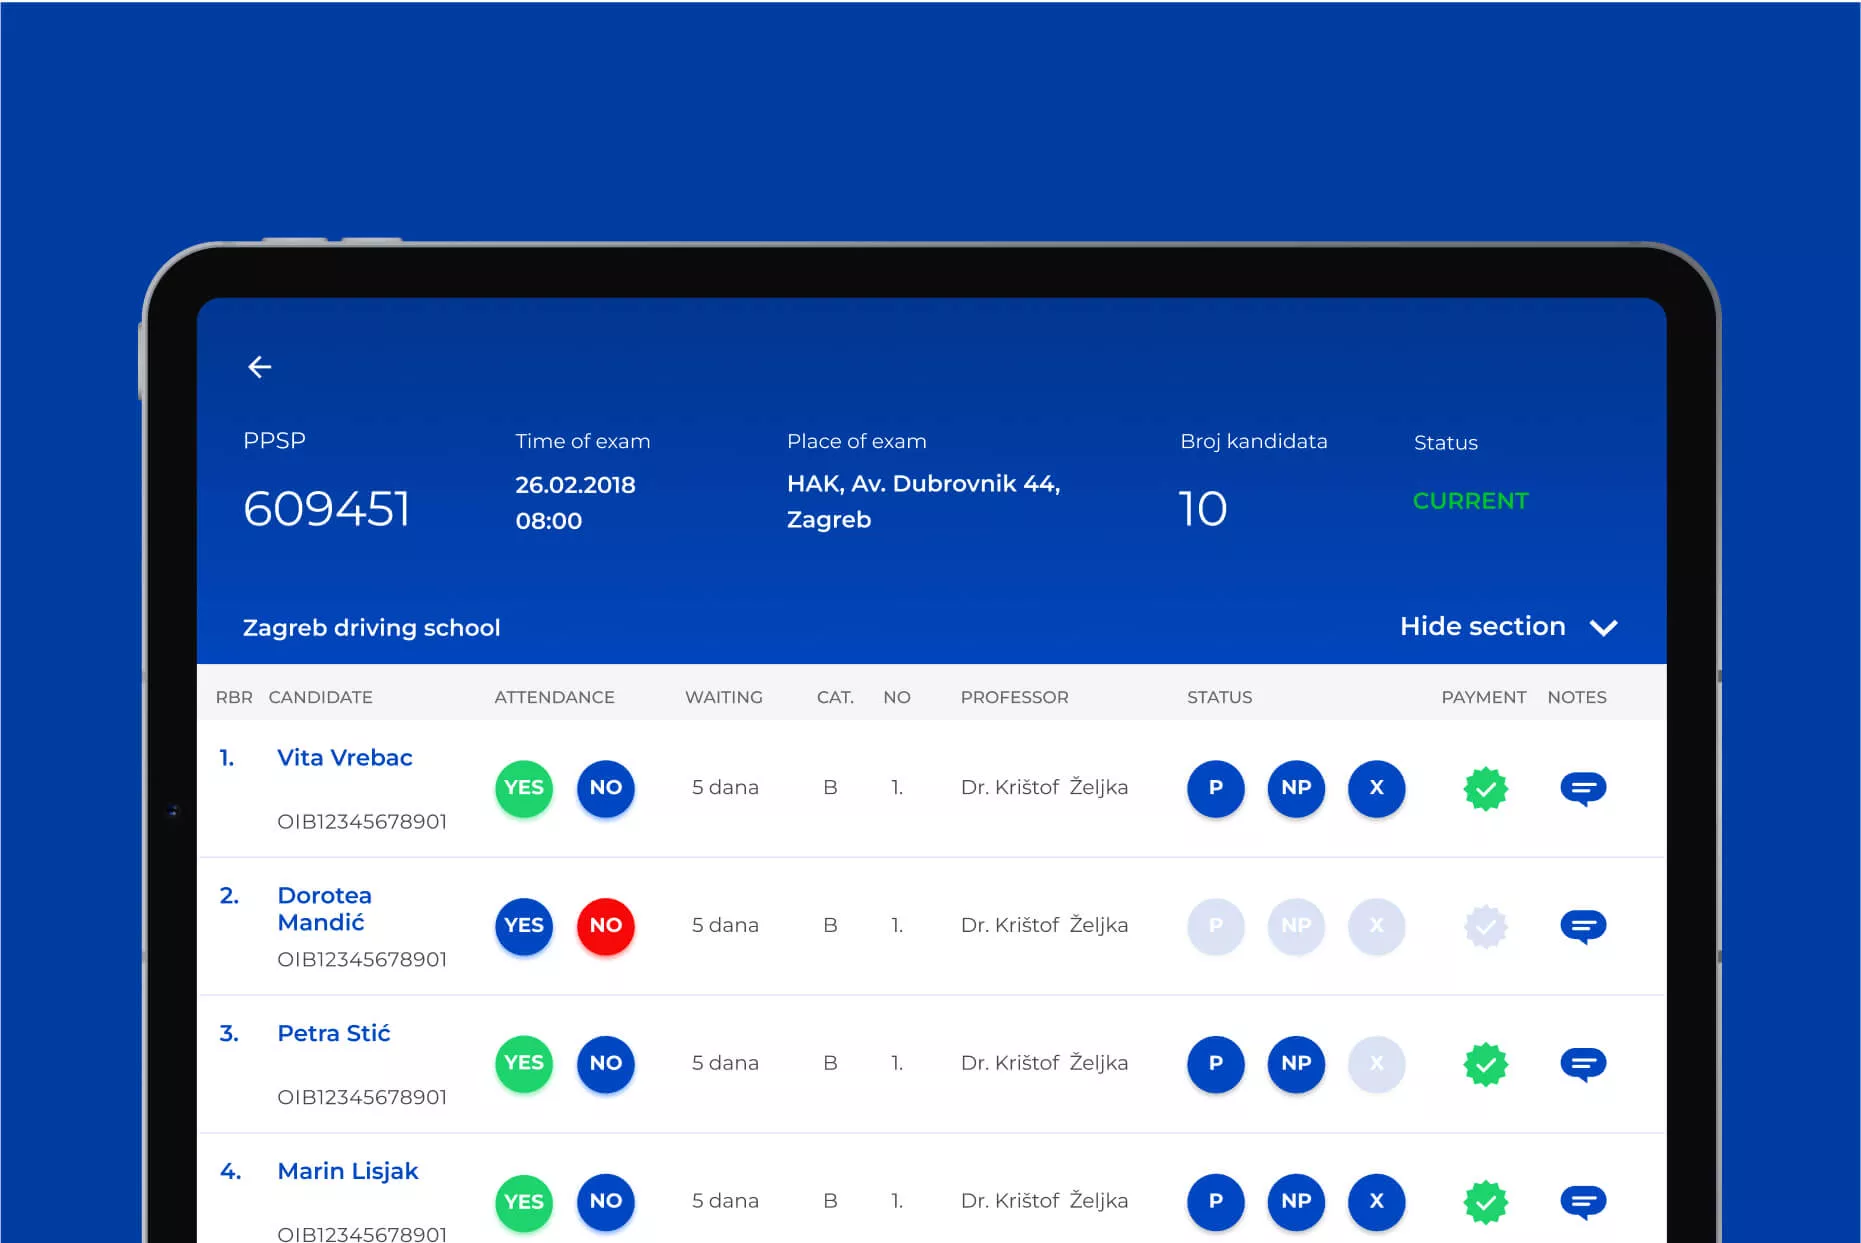This screenshot has width=1861, height=1243.
Task: Mark Vita Vrebac attendance as NO
Action: tap(605, 788)
